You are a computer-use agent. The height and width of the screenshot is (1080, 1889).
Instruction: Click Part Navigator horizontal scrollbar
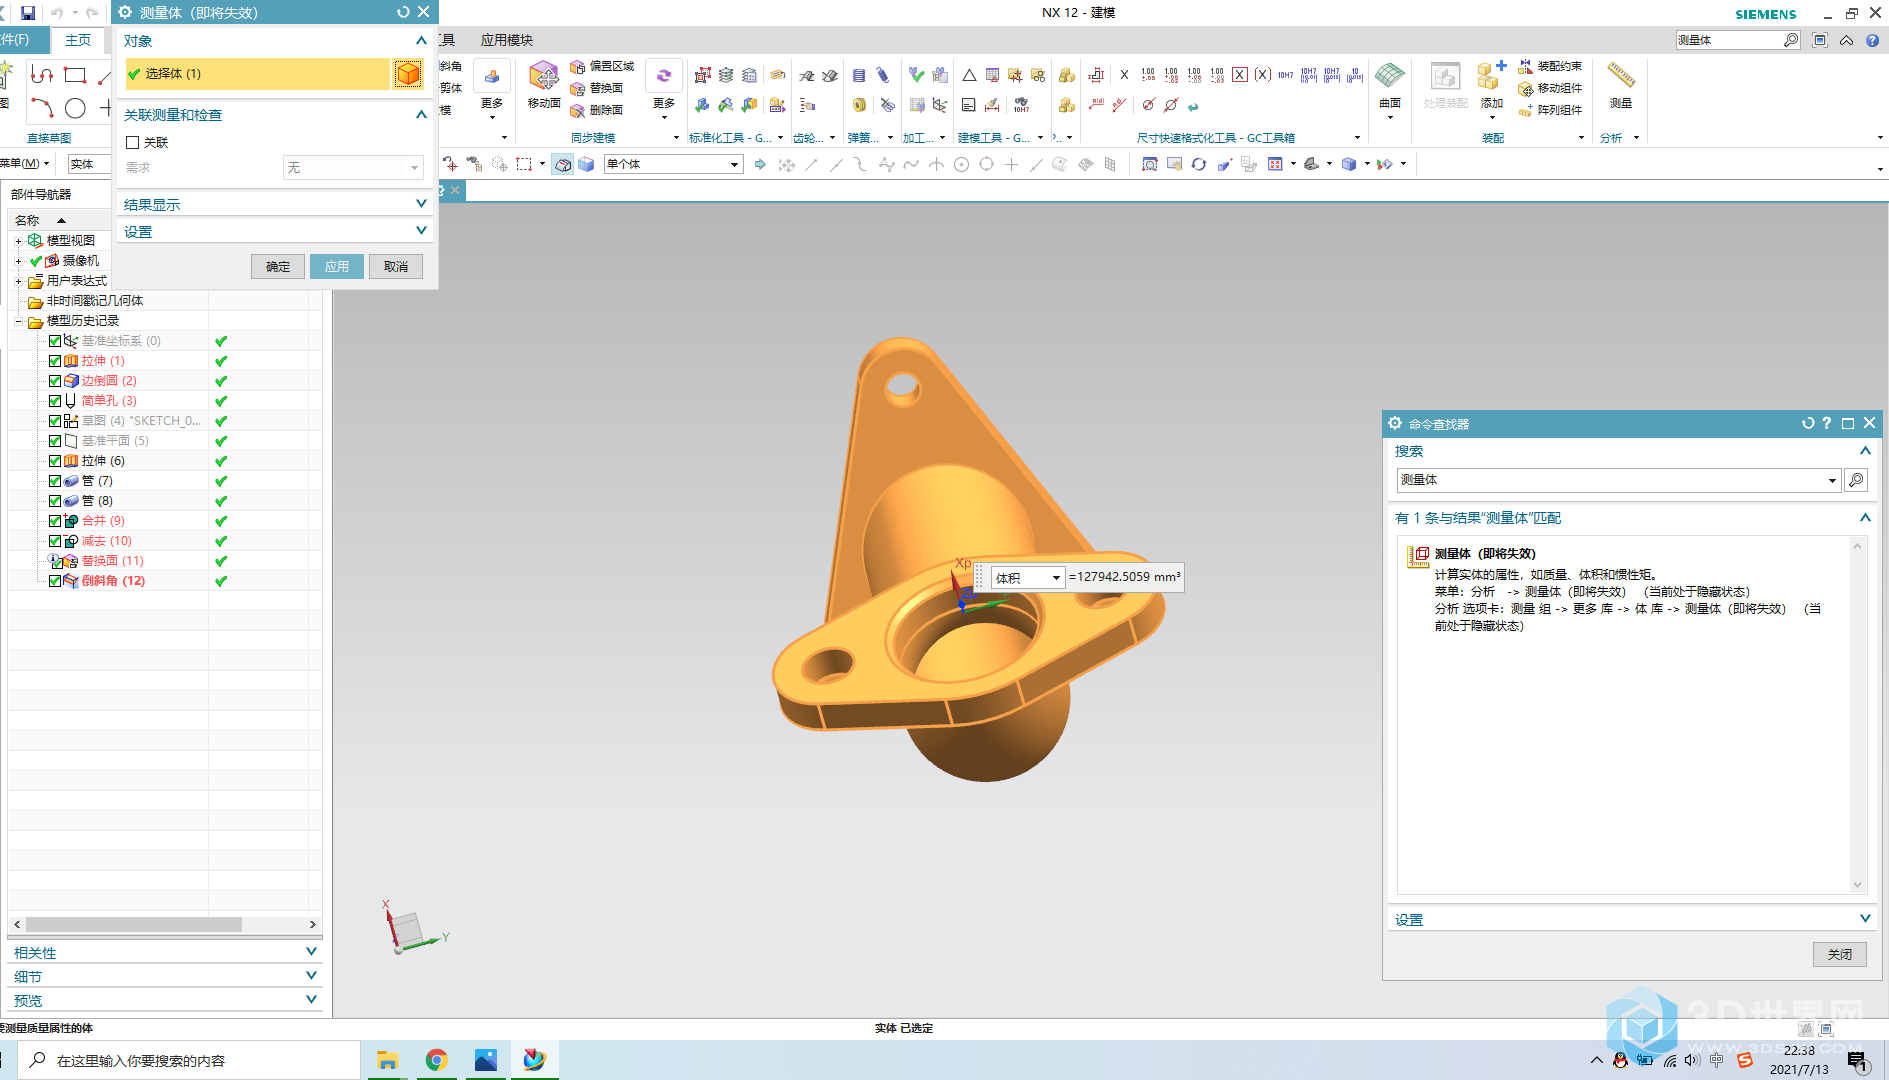134,925
